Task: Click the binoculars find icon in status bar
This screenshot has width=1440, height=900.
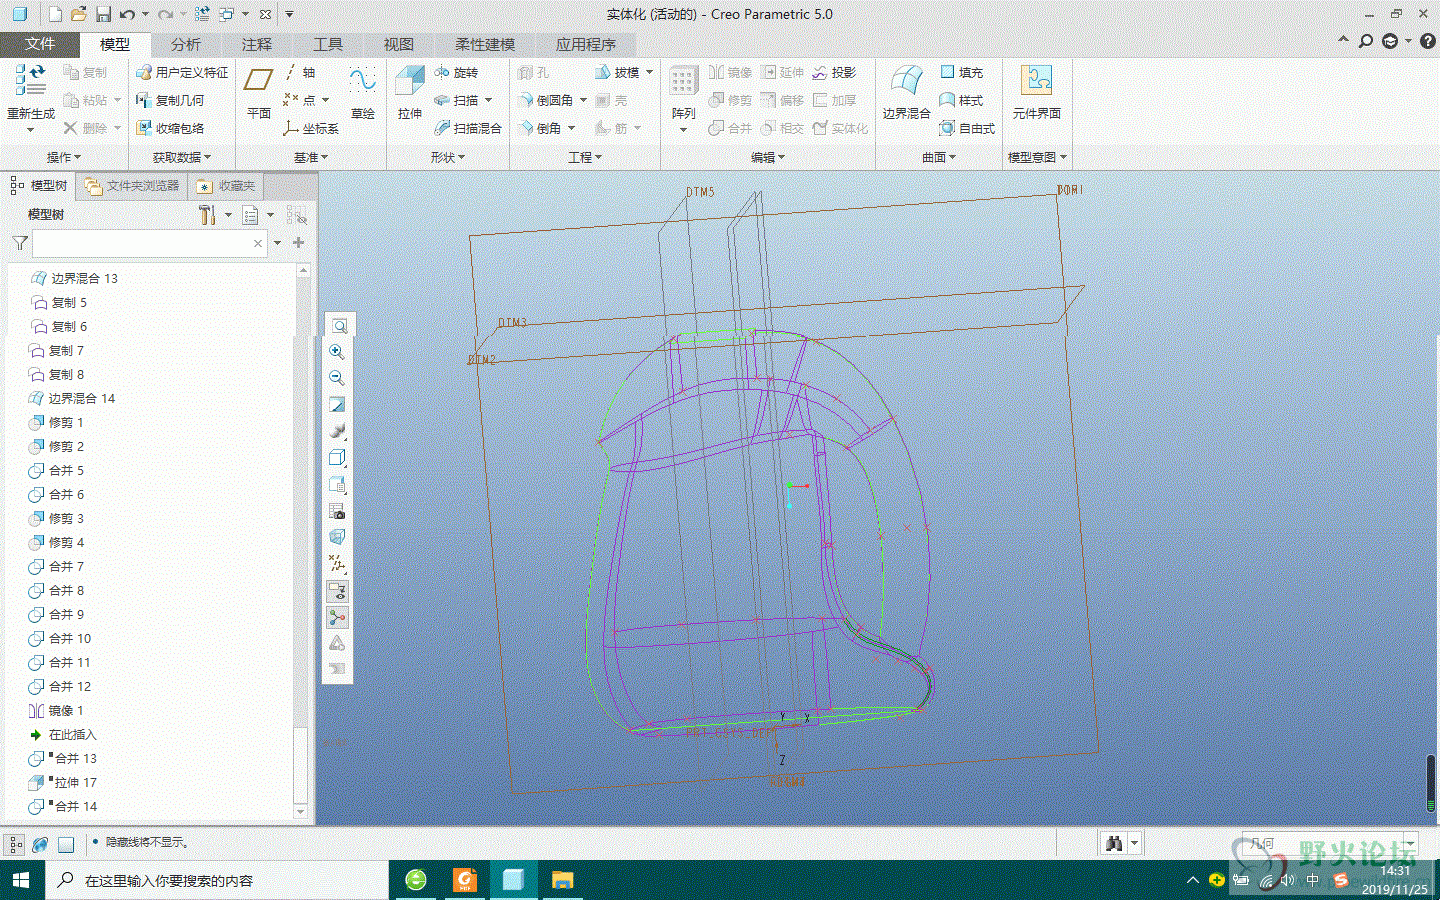Action: (1113, 844)
